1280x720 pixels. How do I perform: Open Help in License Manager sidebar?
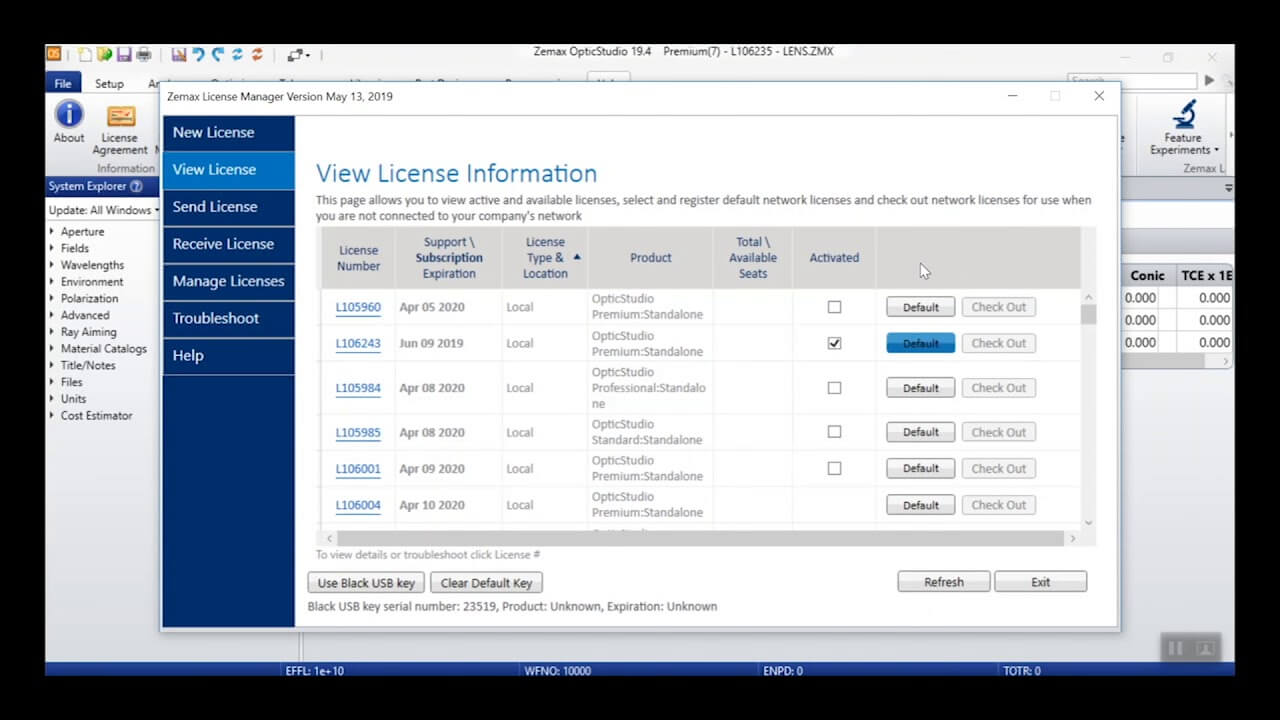tap(229, 355)
